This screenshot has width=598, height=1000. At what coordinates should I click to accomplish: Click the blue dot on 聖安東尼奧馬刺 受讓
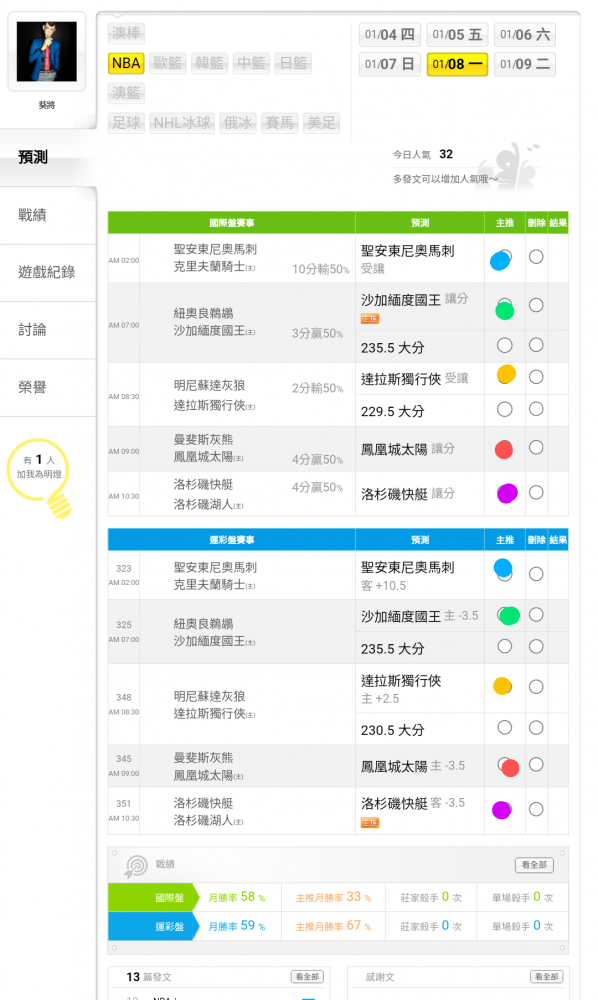click(x=500, y=261)
